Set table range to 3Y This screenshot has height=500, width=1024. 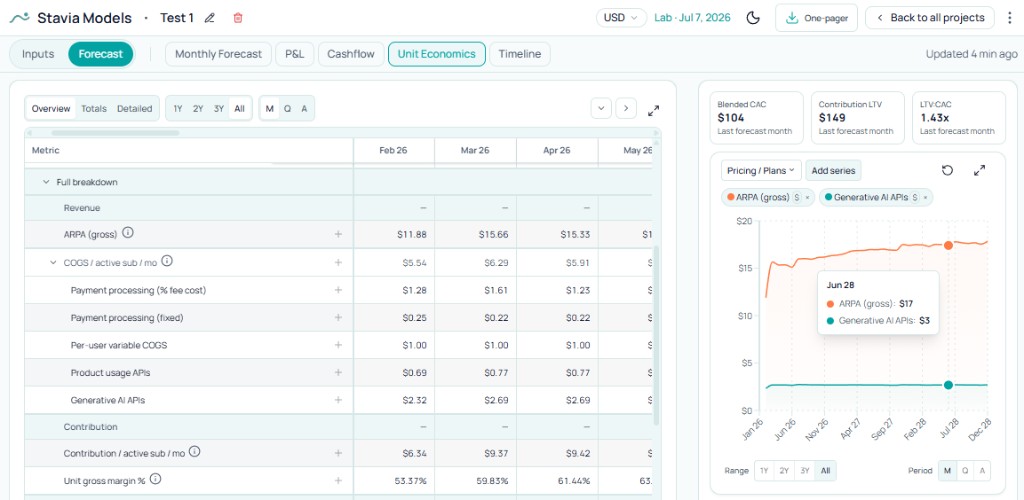click(219, 108)
